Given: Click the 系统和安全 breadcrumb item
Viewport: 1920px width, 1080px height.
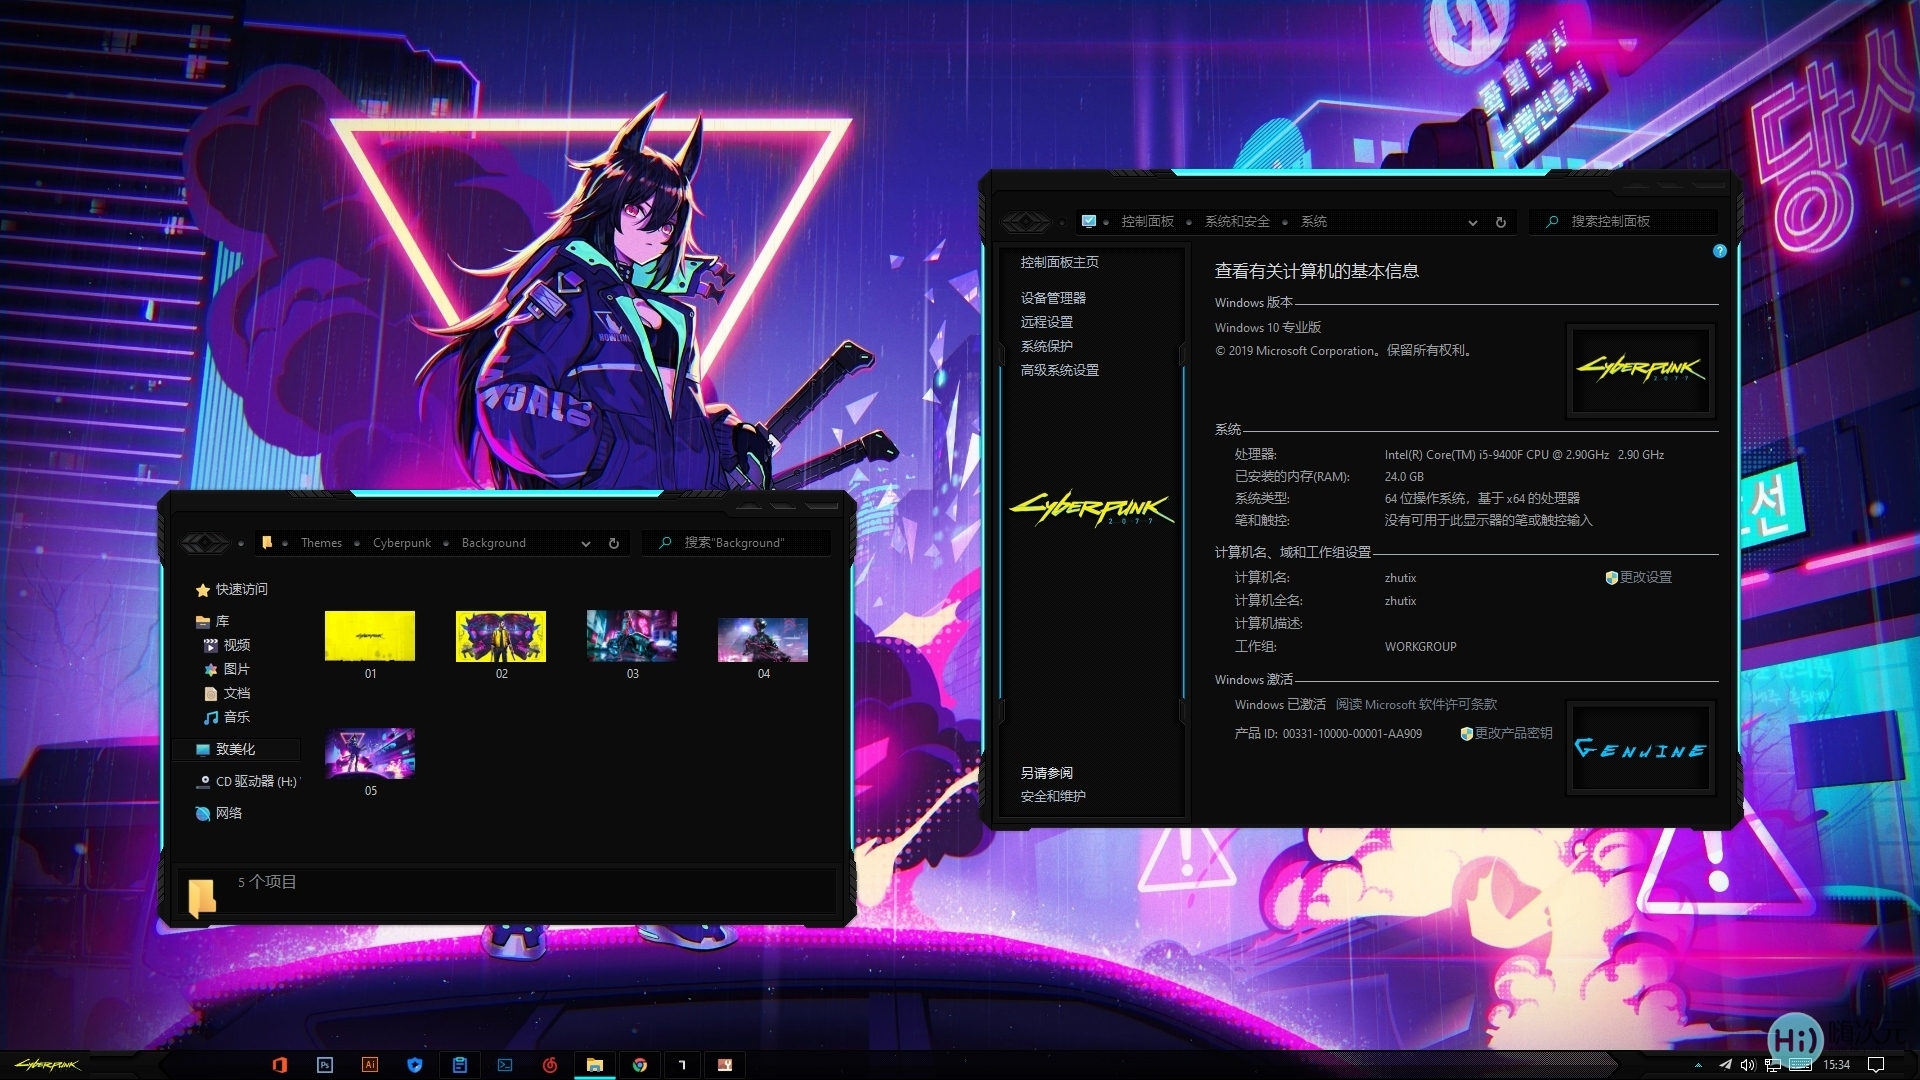Looking at the screenshot, I should pyautogui.click(x=1237, y=222).
